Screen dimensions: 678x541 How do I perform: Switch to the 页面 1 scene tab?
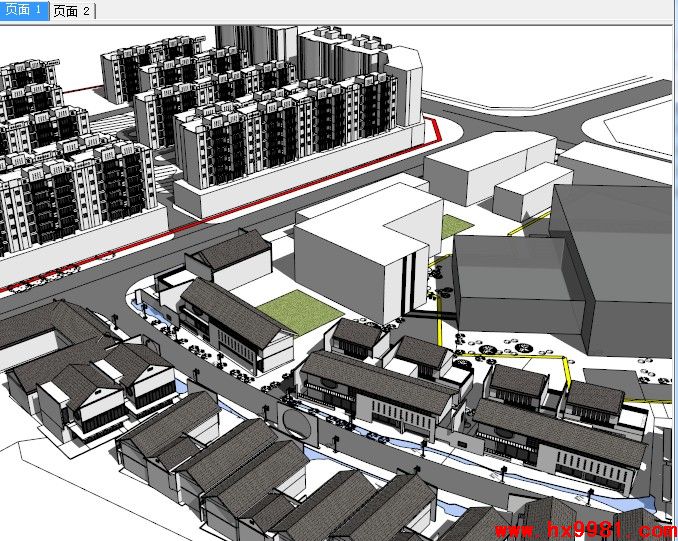point(24,10)
